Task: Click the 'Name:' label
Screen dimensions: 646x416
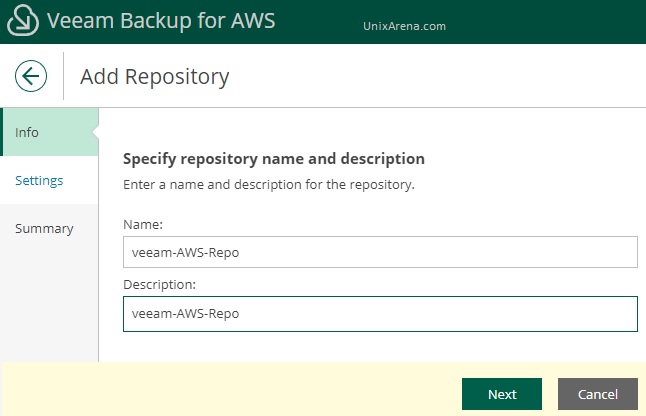Action: 143,224
